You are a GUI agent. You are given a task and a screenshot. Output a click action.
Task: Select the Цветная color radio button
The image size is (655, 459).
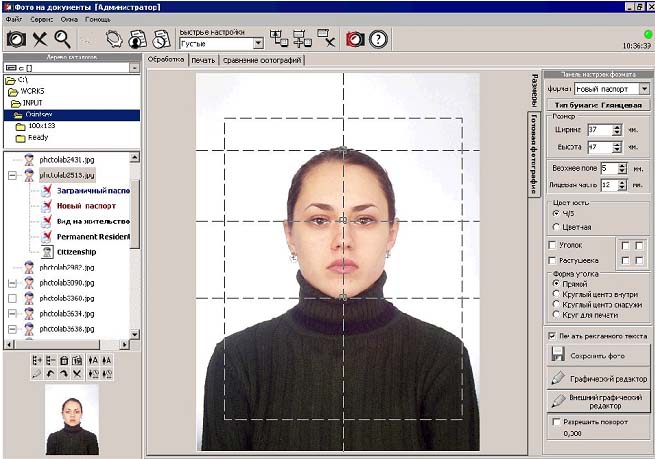[556, 226]
